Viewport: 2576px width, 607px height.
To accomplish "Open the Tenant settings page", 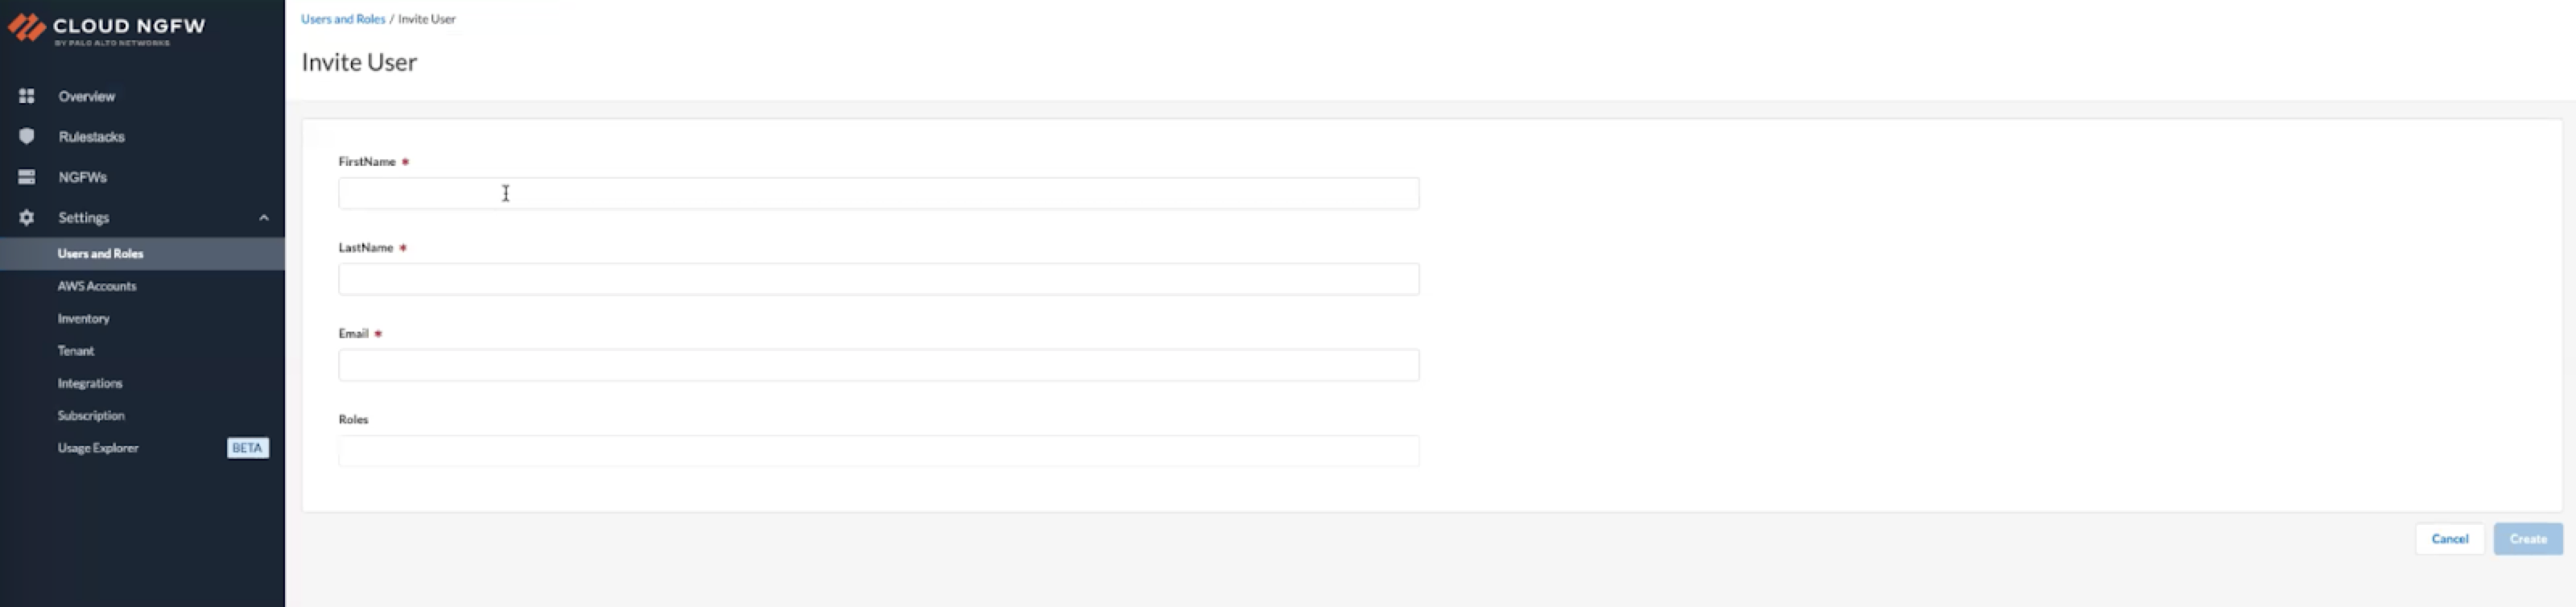I will (74, 350).
